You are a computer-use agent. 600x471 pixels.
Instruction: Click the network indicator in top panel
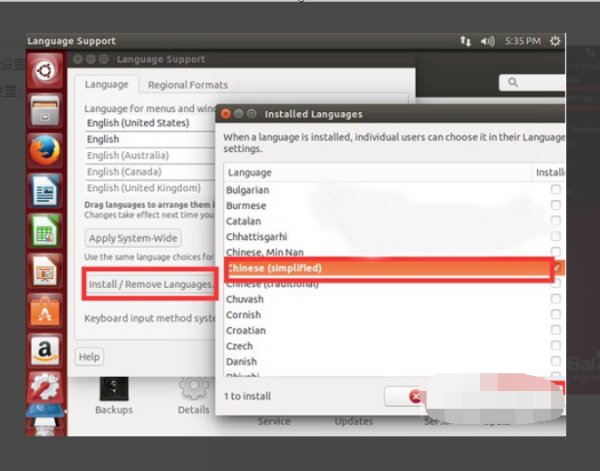(x=465, y=41)
